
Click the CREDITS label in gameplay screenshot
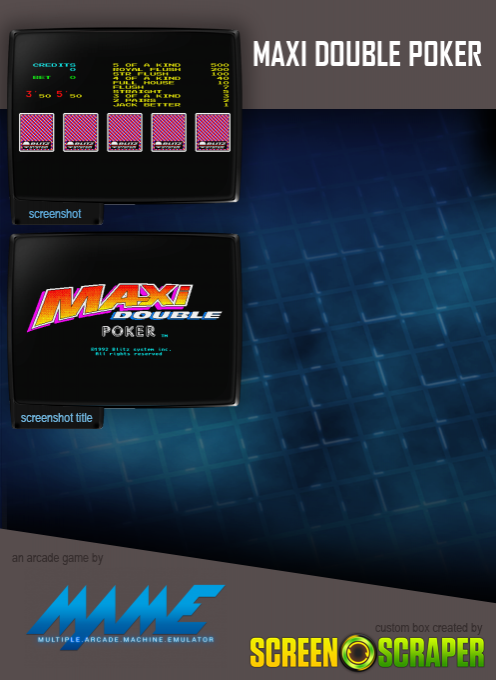[x=54, y=65]
